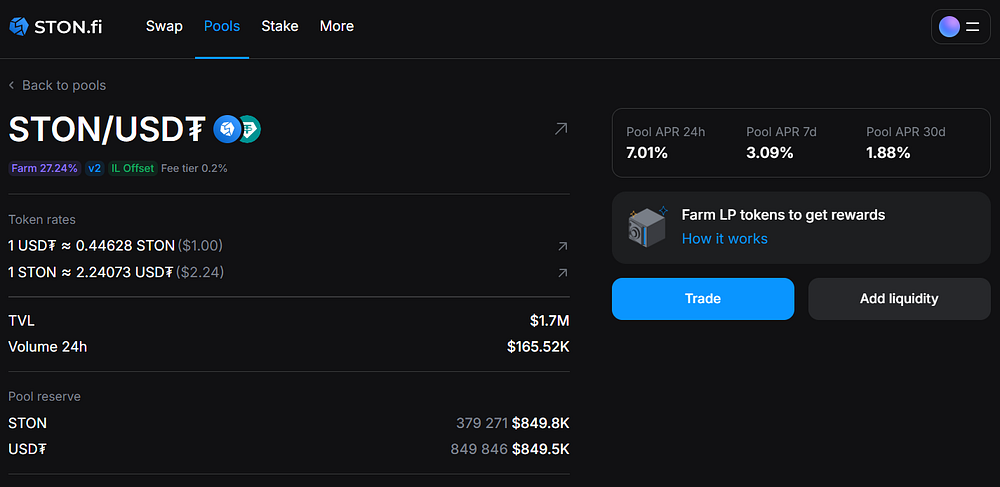Image resolution: width=1000 pixels, height=487 pixels.
Task: Click the STON token icon
Action: (226, 129)
